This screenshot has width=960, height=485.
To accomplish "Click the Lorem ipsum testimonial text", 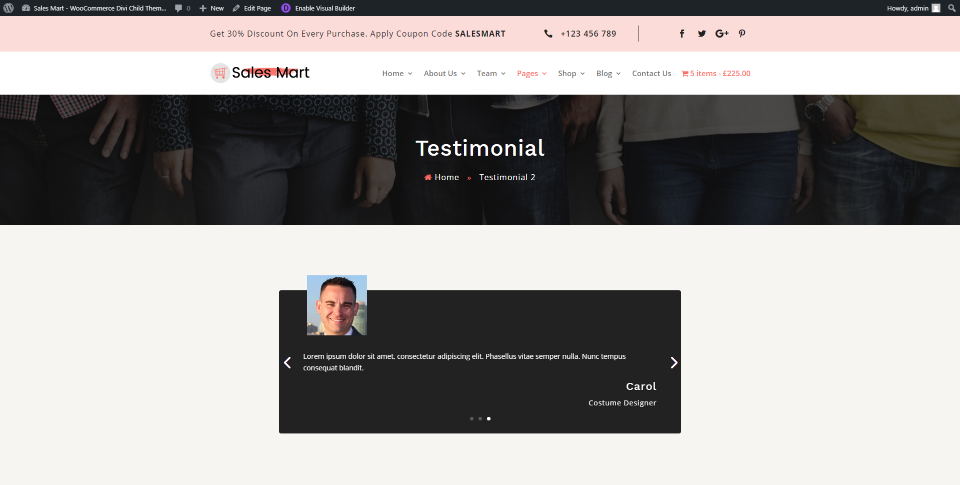I will [465, 362].
